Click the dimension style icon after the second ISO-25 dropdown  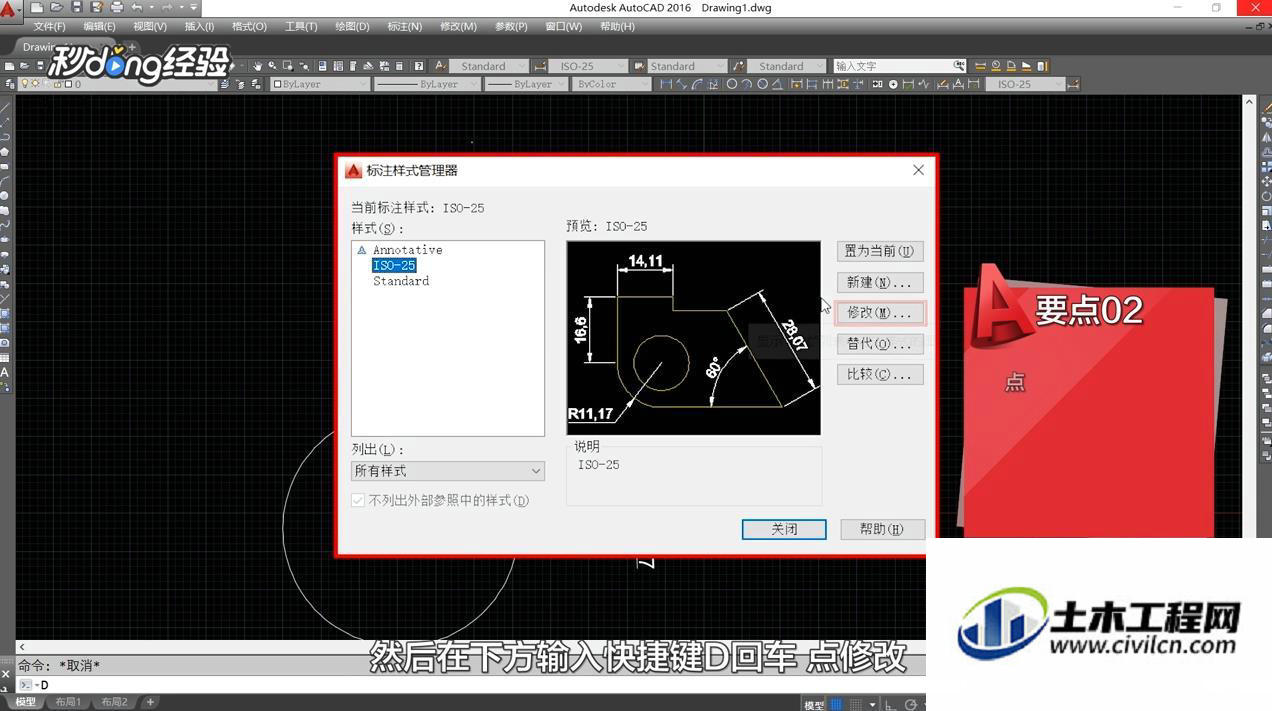coord(1074,84)
